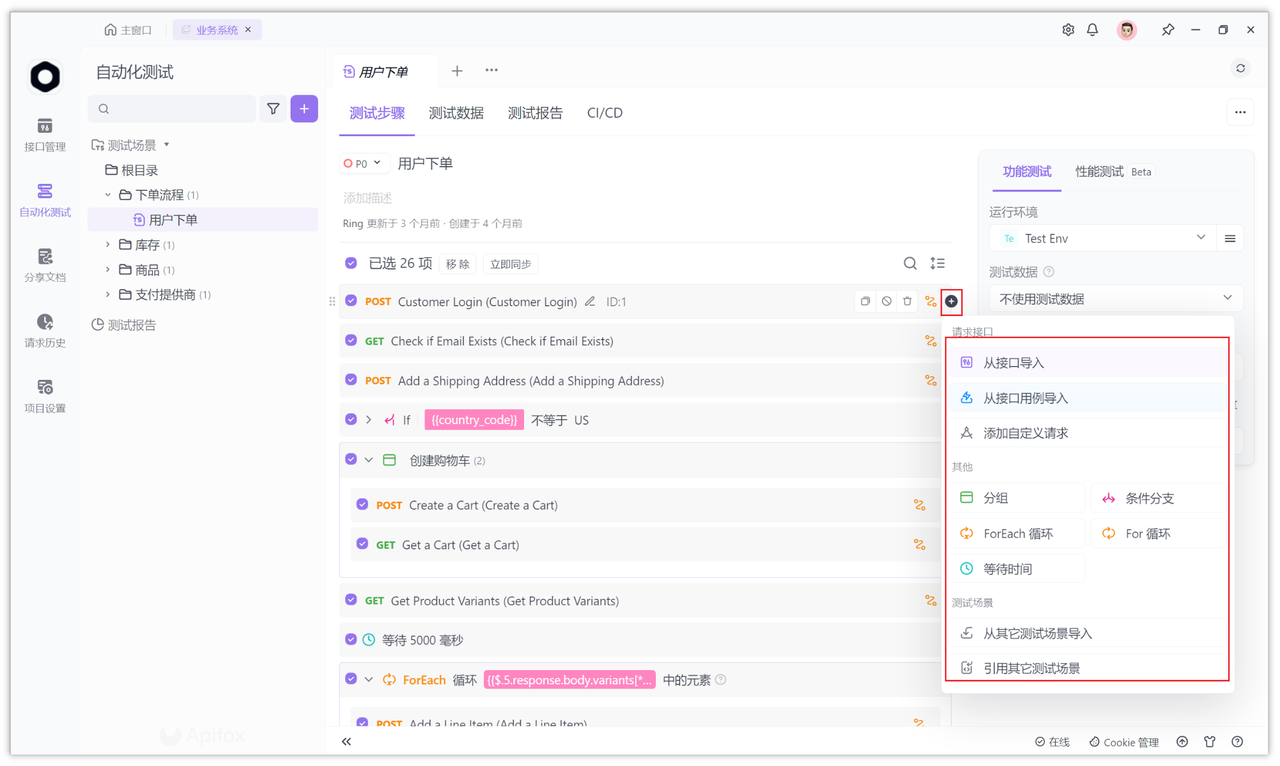This screenshot has height=766, width=1280.
Task: Click 移除 button for selected items
Action: [458, 264]
